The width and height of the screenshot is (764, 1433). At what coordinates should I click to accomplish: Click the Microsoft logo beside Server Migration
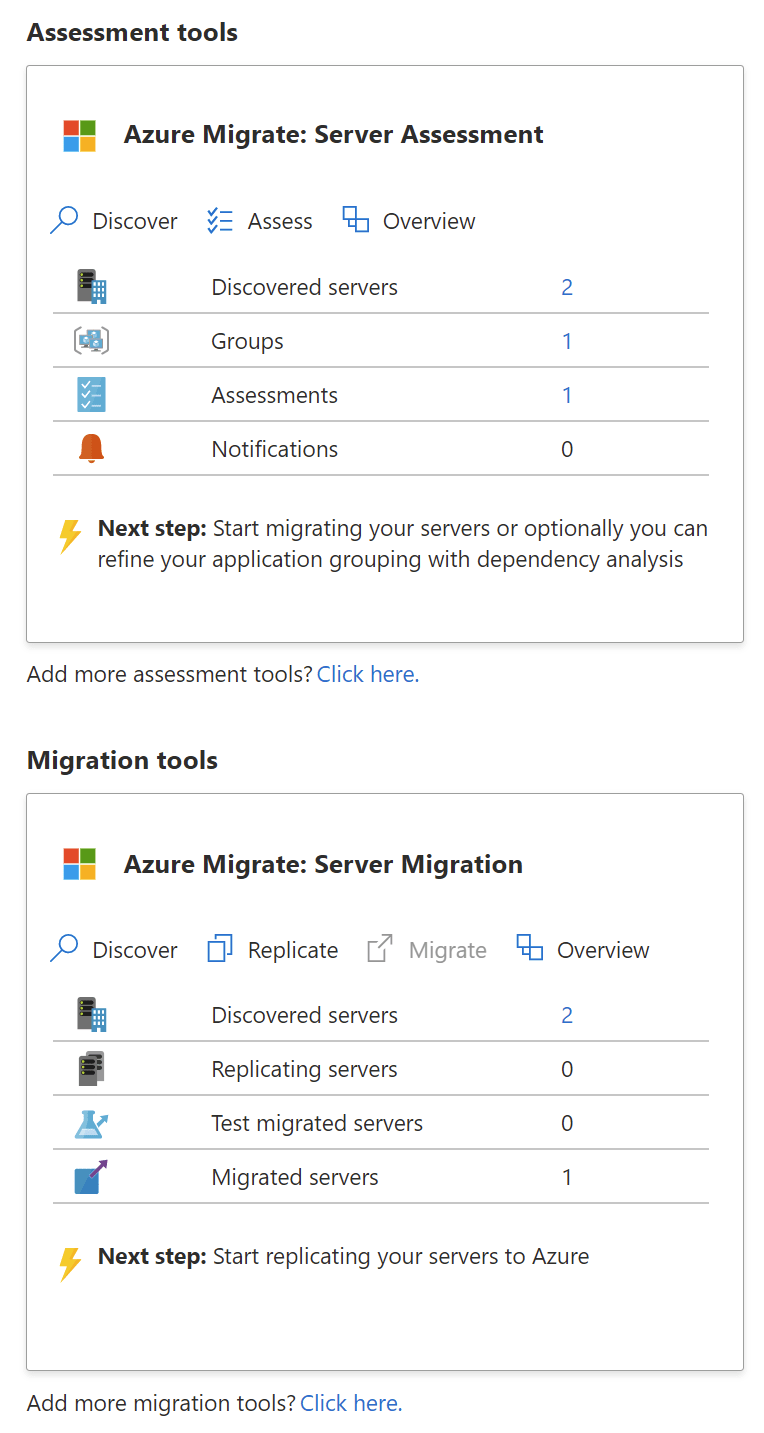point(79,864)
